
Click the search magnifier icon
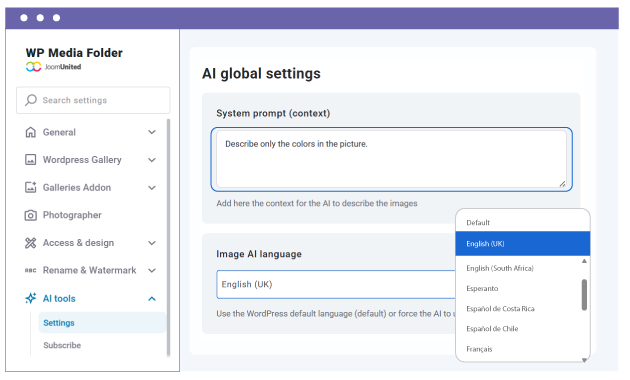tap(31, 100)
